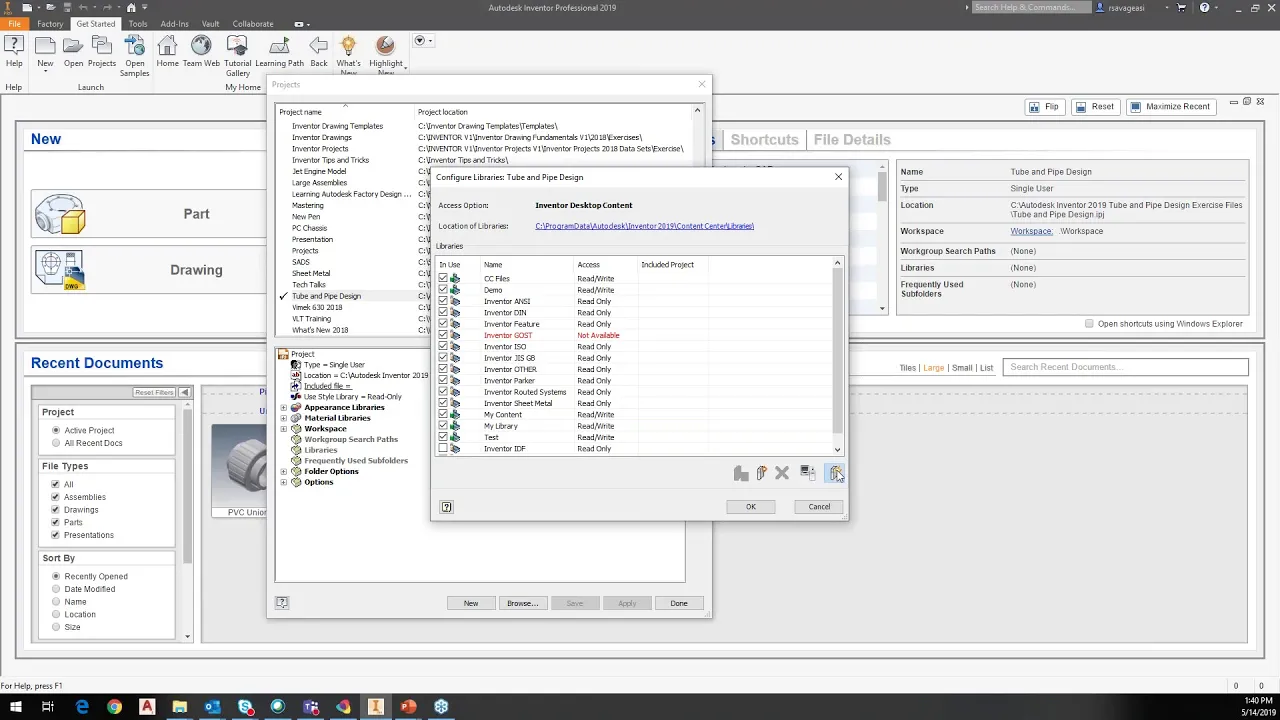The image size is (1280, 720).
Task: Click the Drawing template icon on the New panel
Action: click(60, 270)
